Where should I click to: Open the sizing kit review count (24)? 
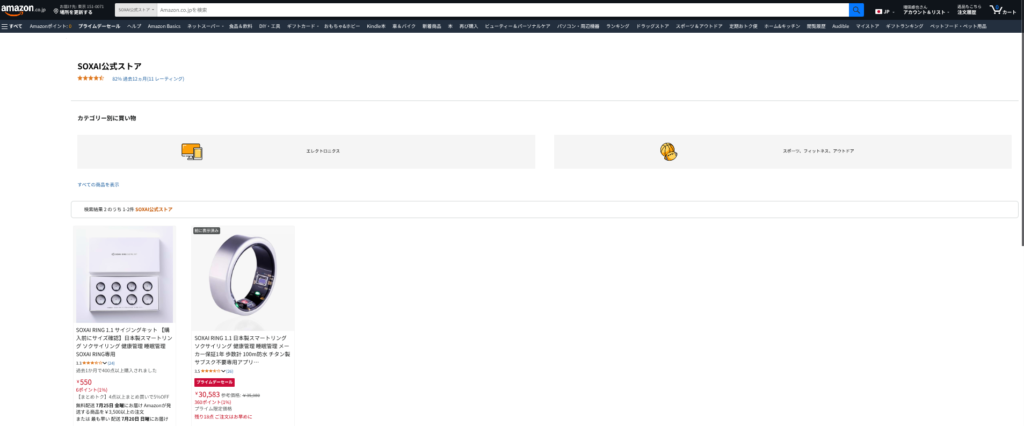point(111,363)
